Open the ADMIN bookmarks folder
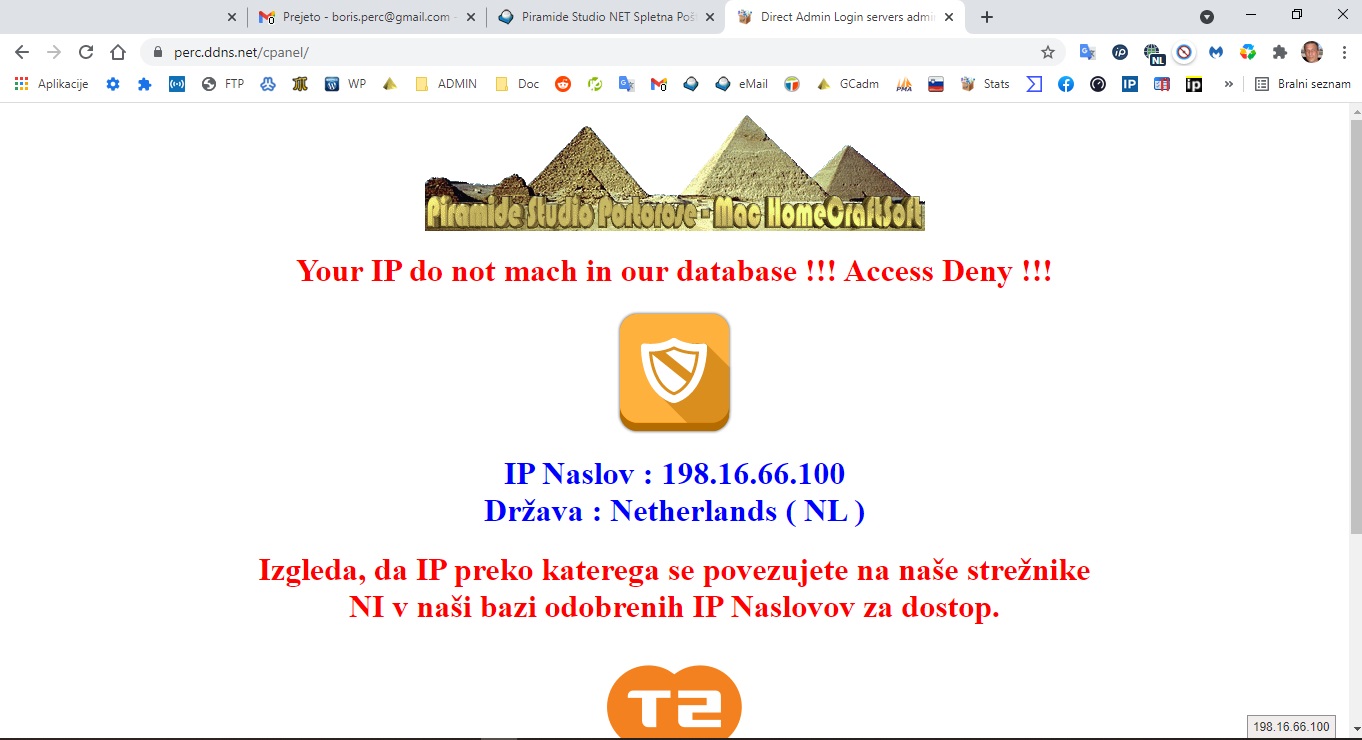This screenshot has width=1362, height=740. pos(446,84)
